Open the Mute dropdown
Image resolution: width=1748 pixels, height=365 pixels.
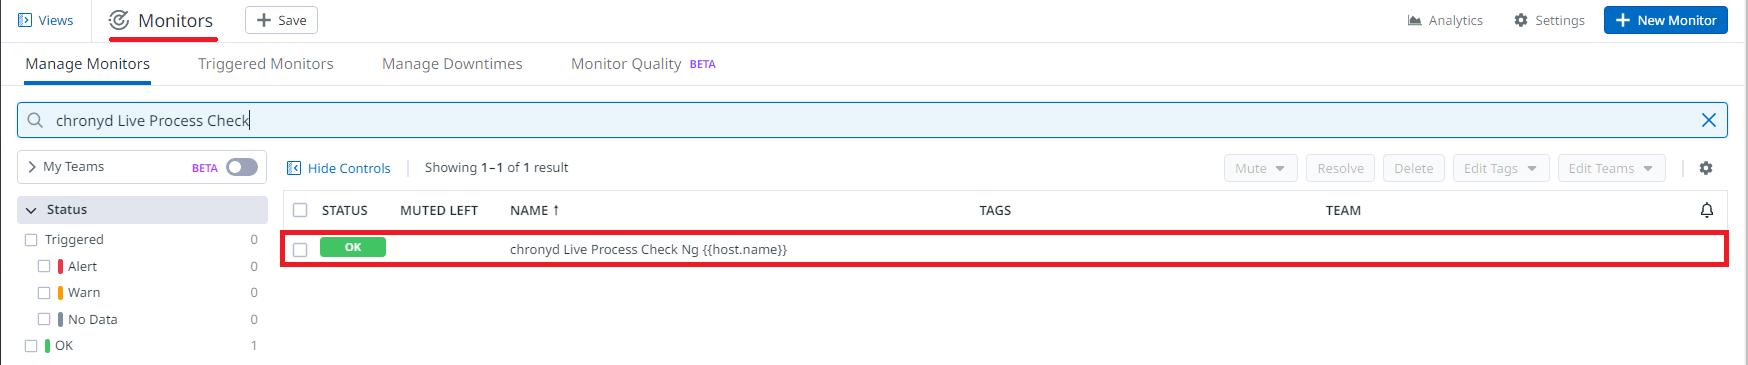1260,168
